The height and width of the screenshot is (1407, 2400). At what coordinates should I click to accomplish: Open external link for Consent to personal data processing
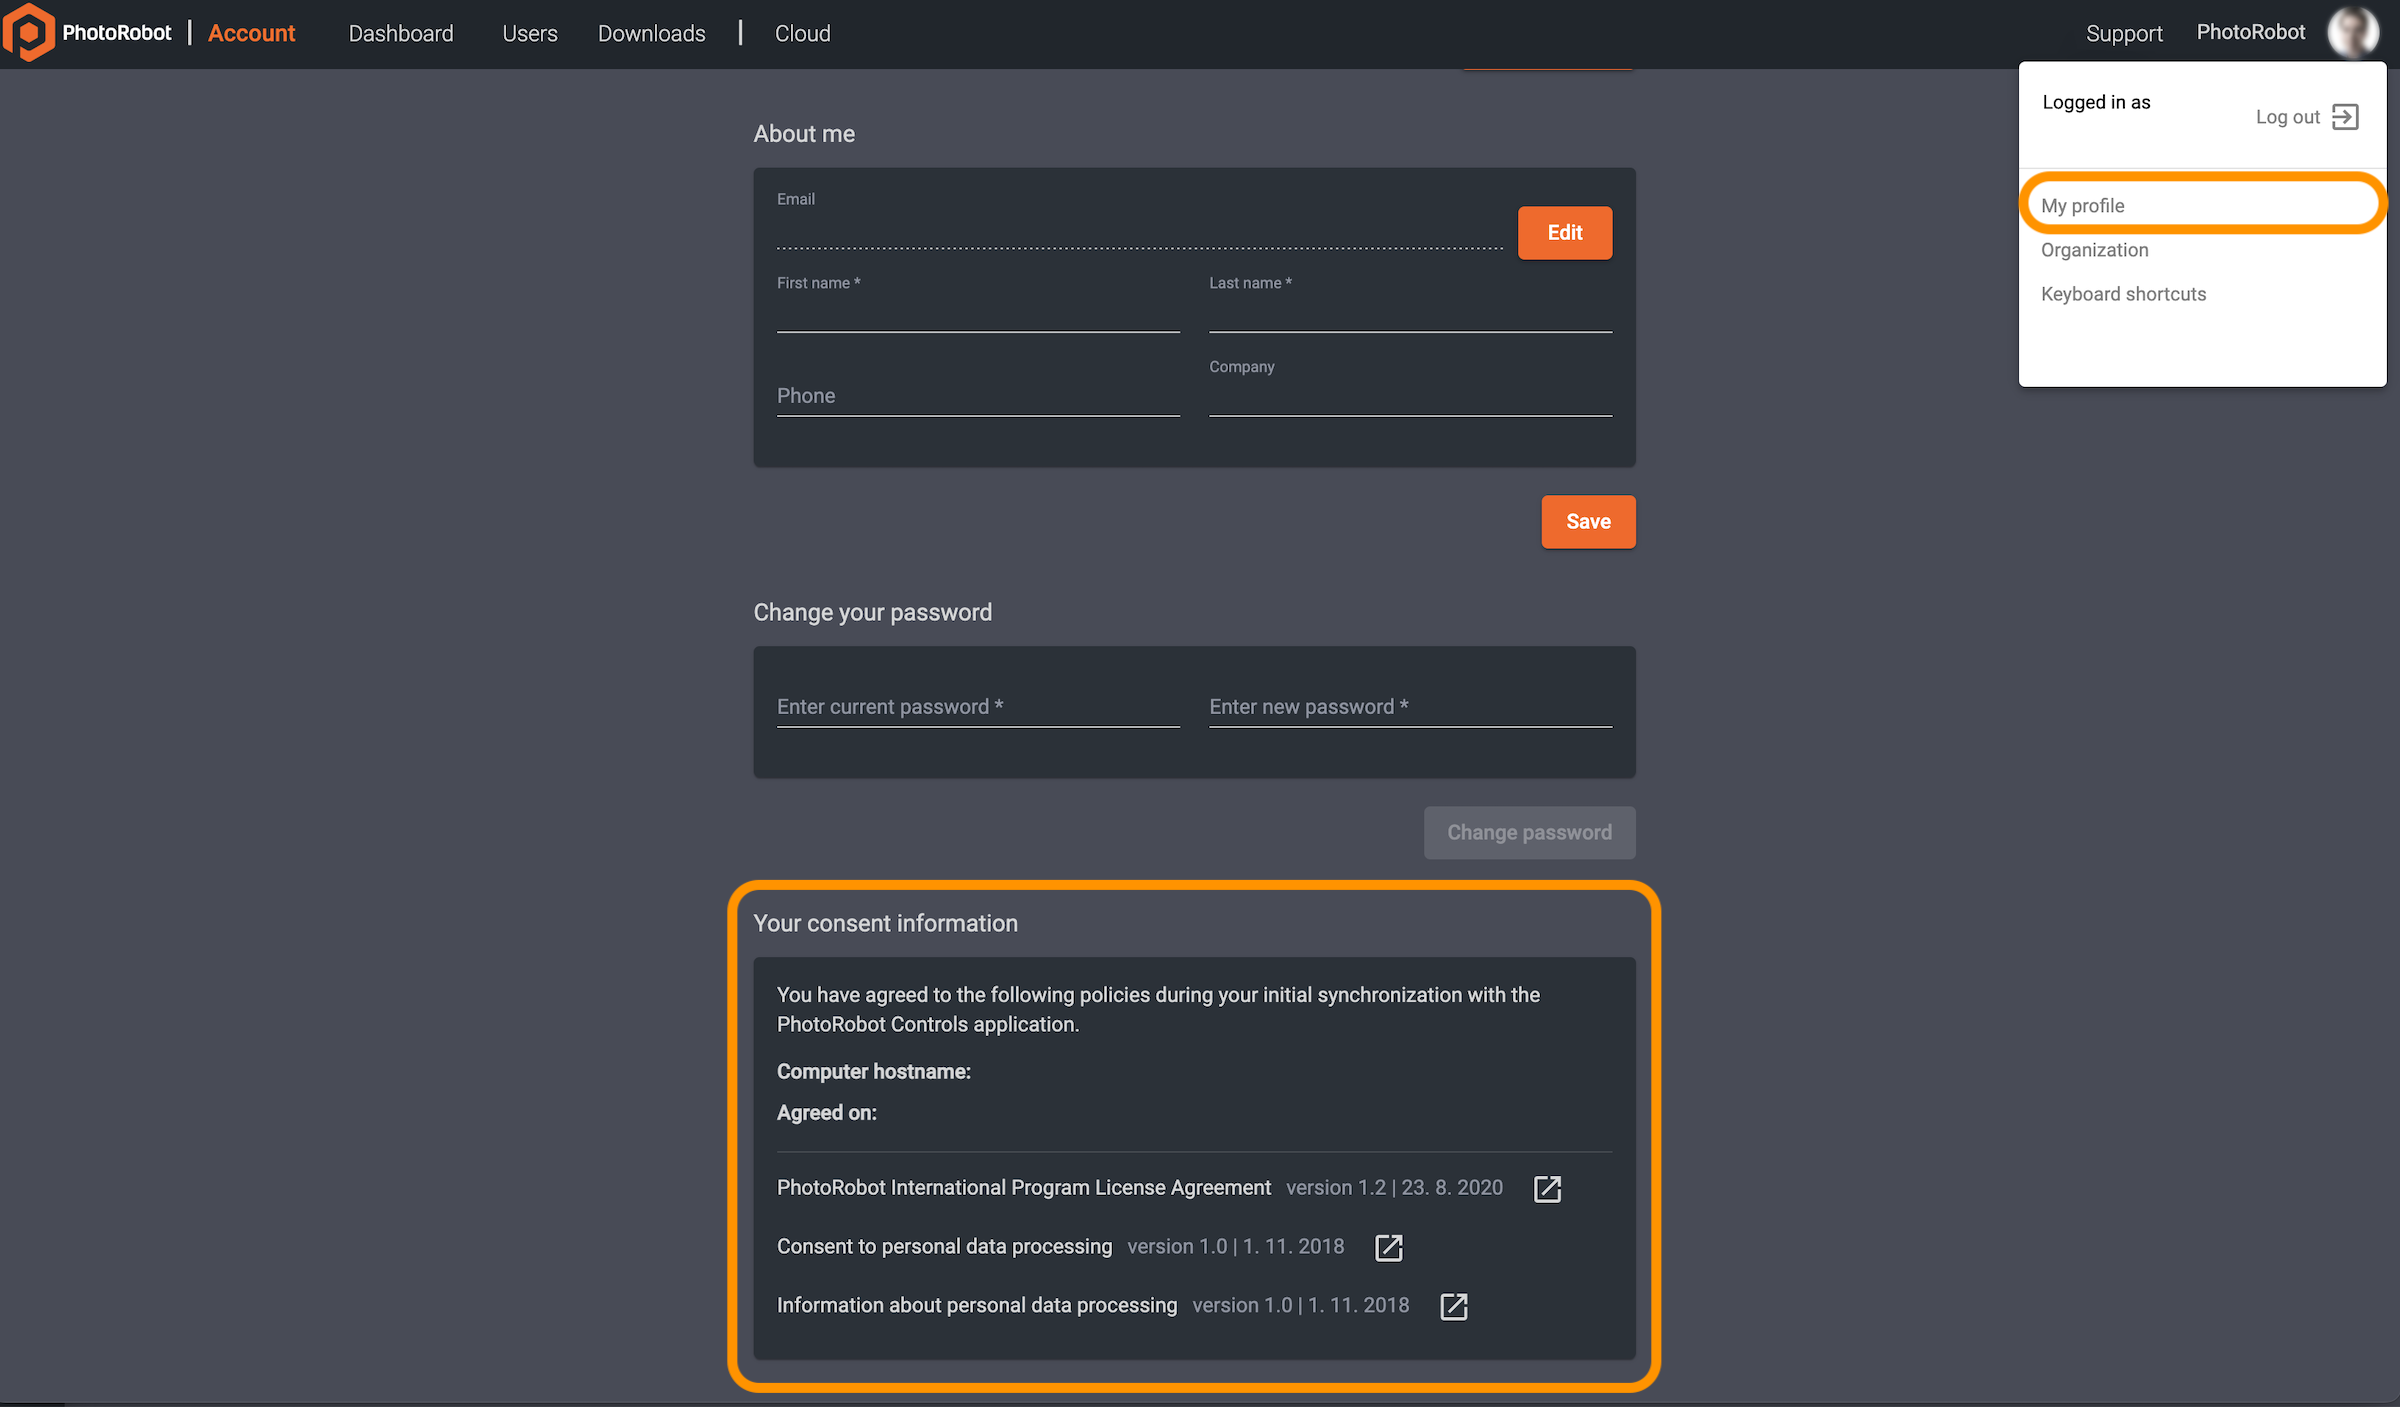(x=1389, y=1247)
